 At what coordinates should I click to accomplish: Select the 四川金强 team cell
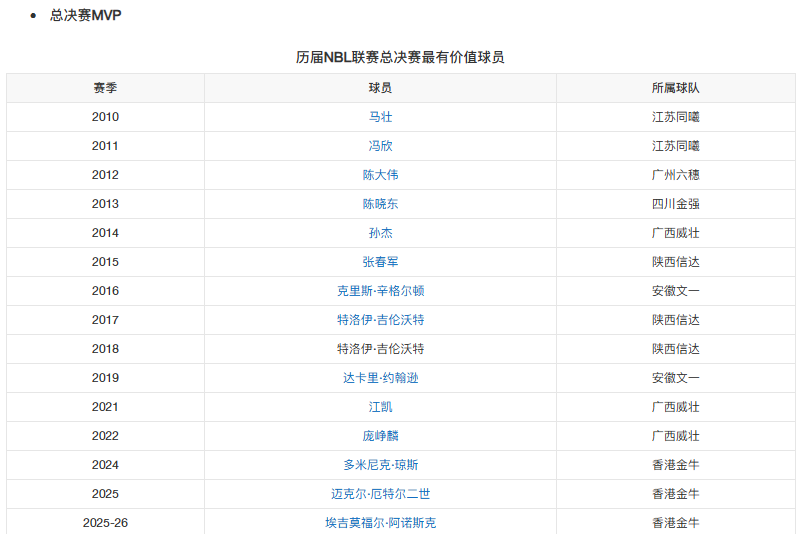(x=676, y=204)
